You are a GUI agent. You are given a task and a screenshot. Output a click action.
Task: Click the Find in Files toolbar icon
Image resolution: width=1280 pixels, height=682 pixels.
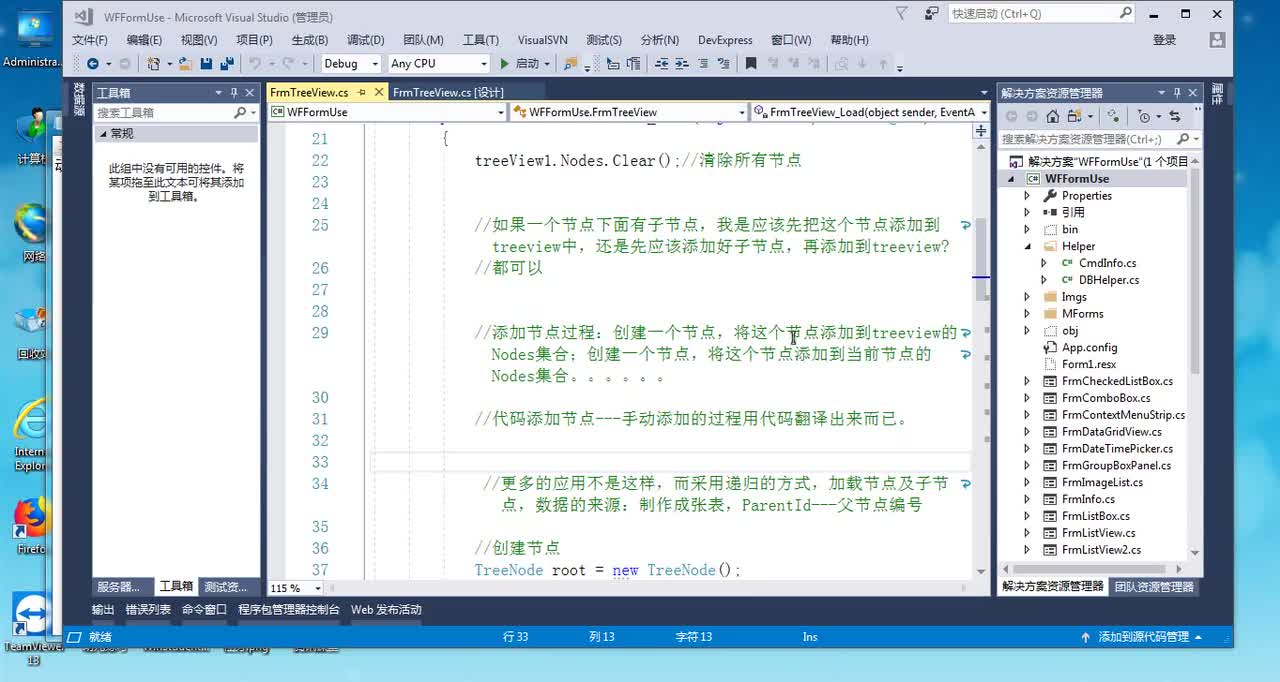(x=570, y=63)
